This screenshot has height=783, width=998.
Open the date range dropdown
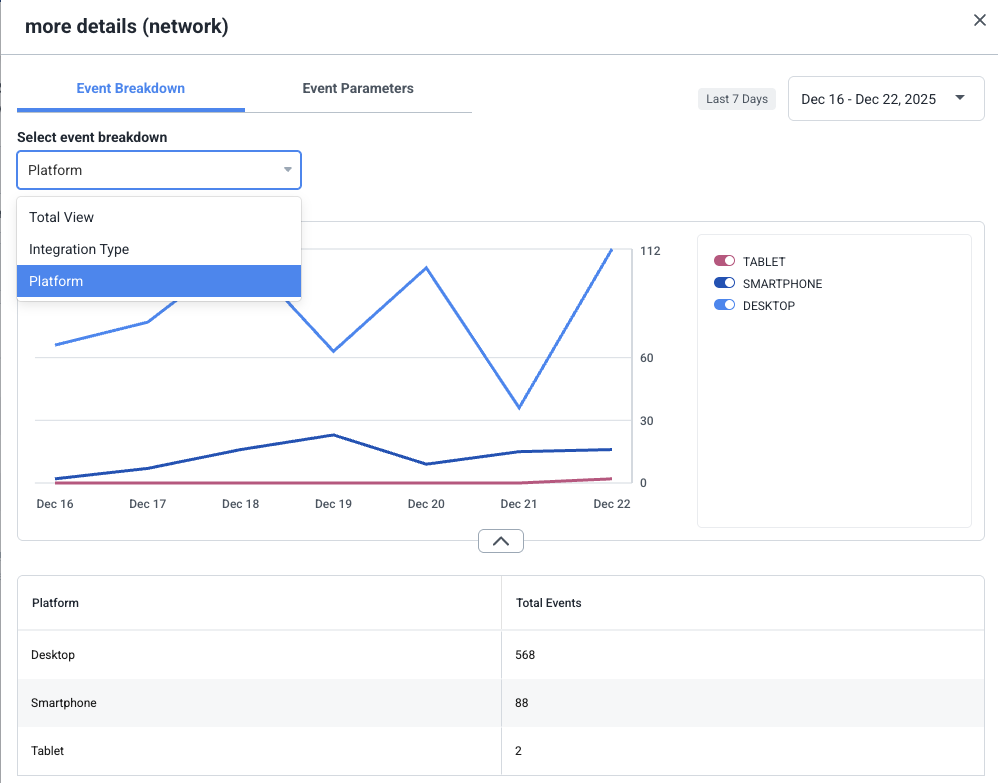[x=886, y=99]
